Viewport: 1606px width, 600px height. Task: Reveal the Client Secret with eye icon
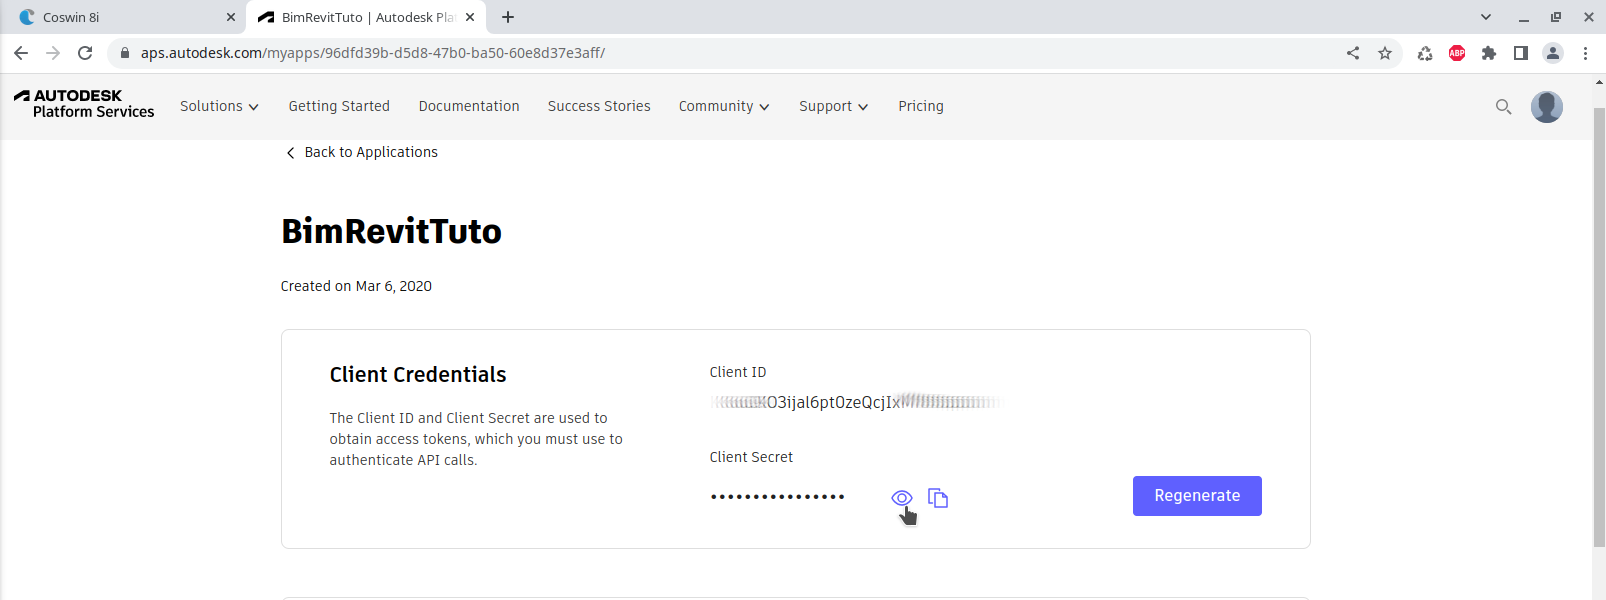(x=901, y=498)
